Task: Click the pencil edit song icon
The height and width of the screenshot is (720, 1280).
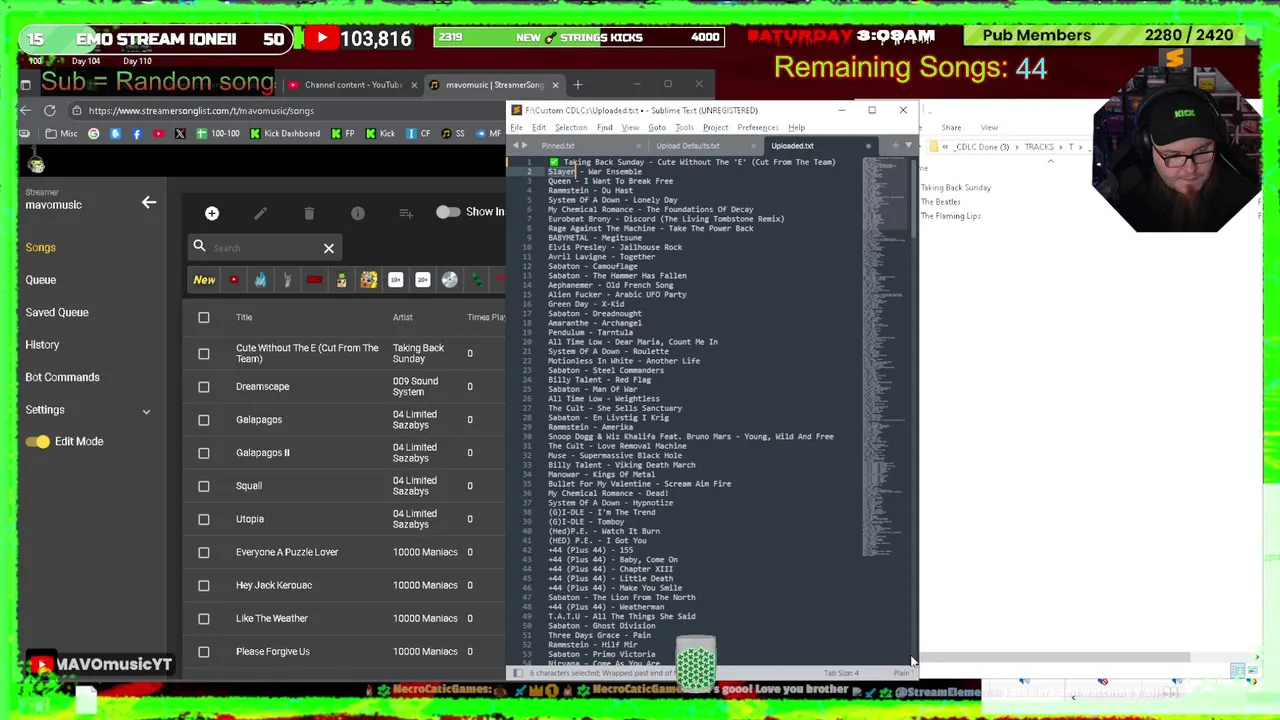Action: 260,213
